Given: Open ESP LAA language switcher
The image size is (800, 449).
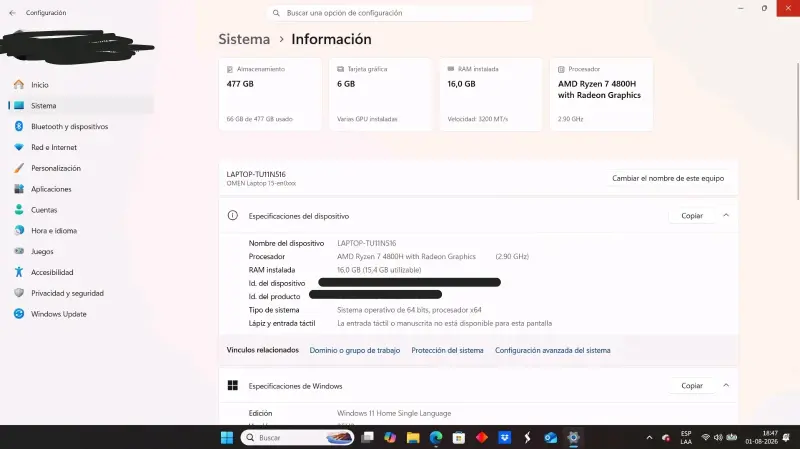Looking at the screenshot, I should (686, 438).
